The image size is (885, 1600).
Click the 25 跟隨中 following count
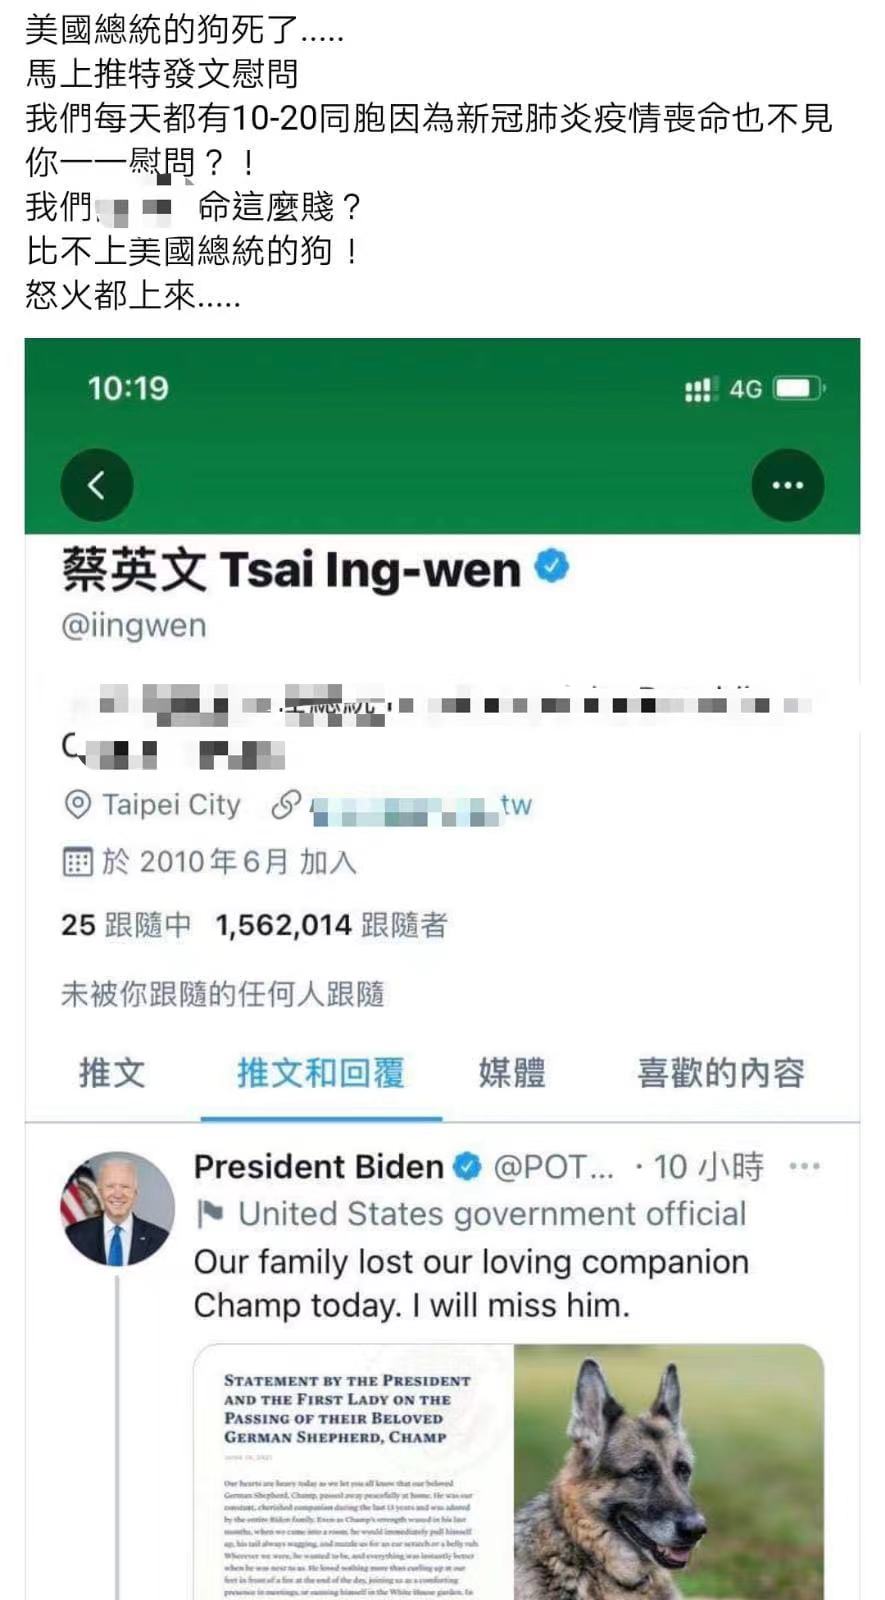(126, 925)
